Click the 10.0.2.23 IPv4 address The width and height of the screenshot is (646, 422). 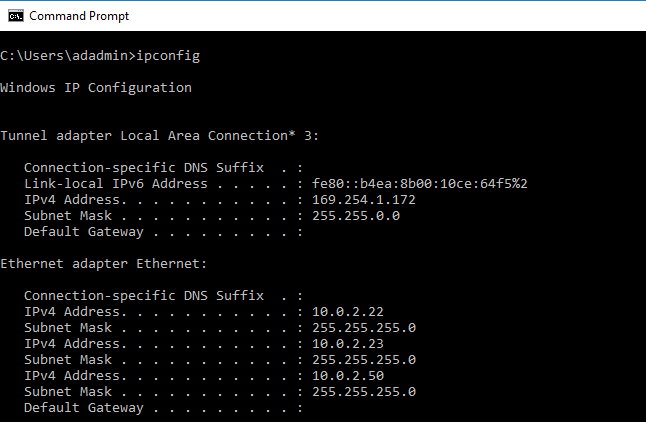click(x=347, y=343)
